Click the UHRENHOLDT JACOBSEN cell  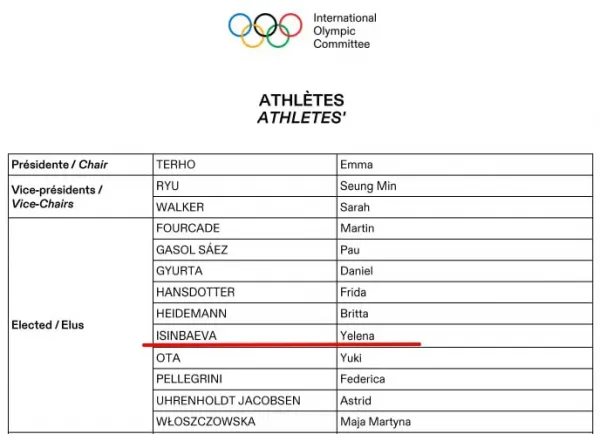point(228,400)
